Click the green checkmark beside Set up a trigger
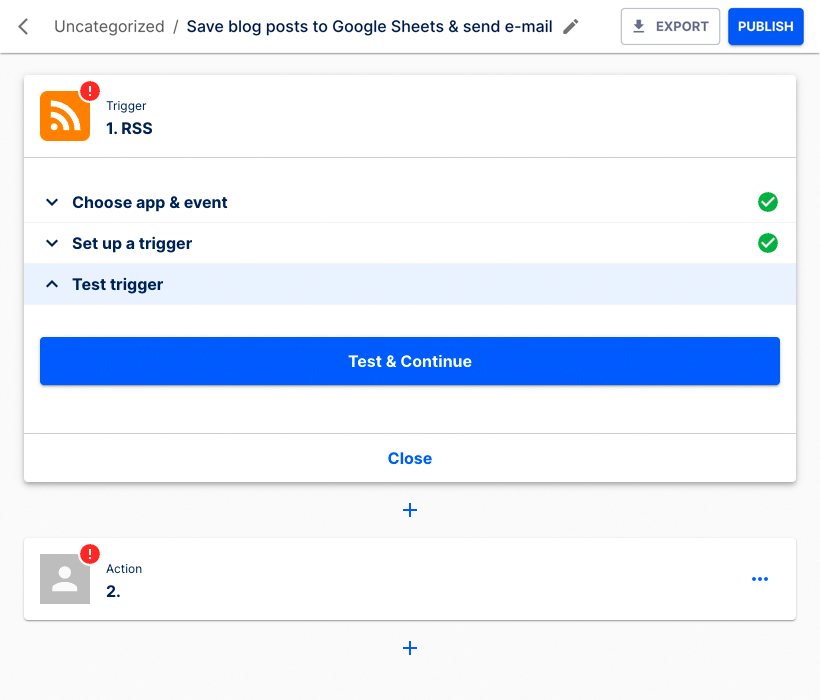 coord(768,243)
